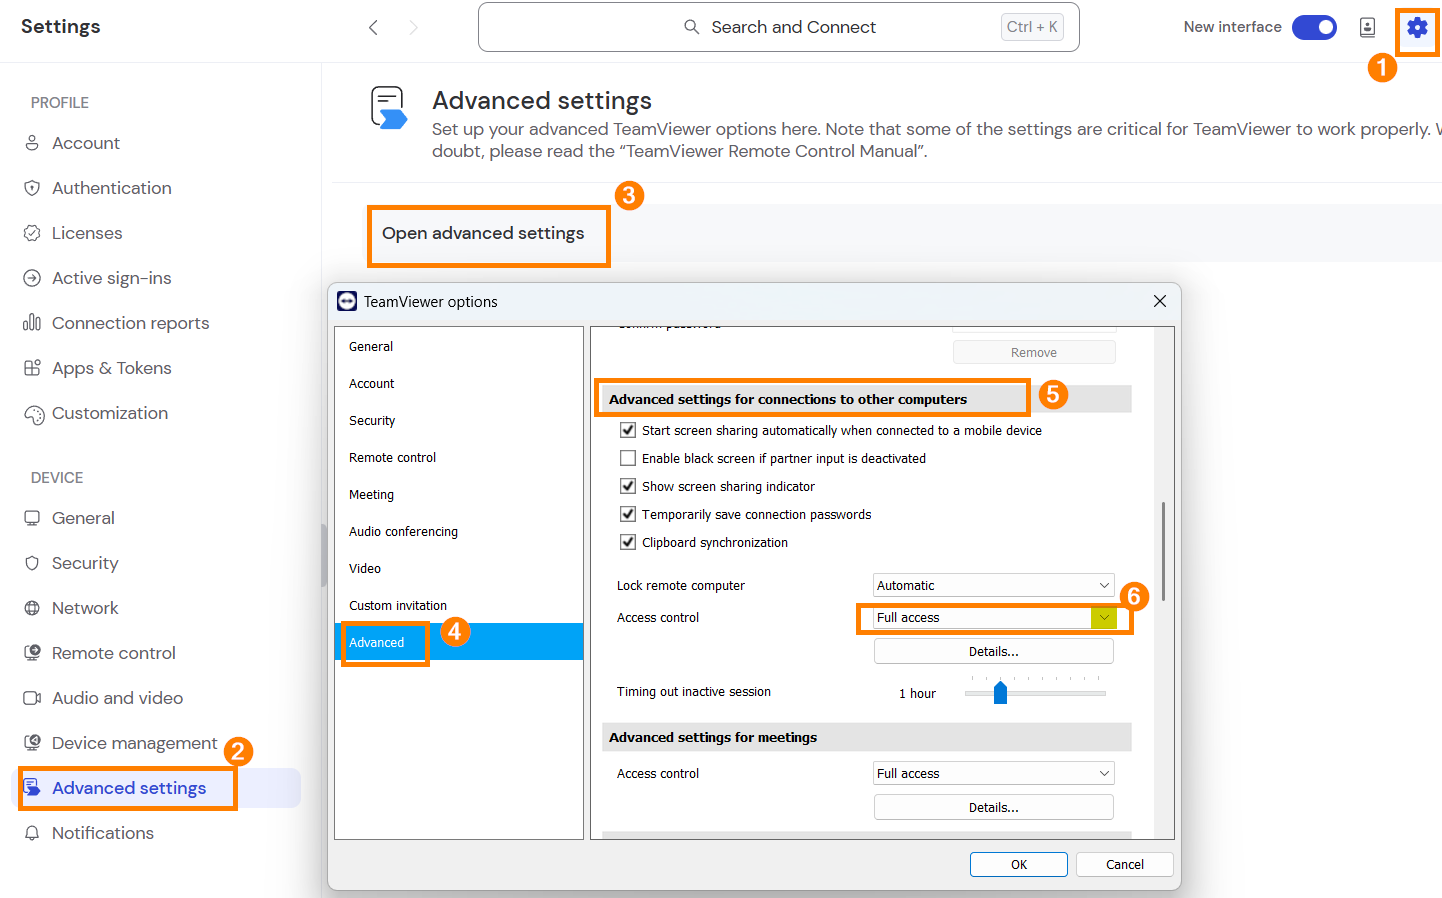The image size is (1442, 898).
Task: Click the Audio and video camera icon
Action: [x=32, y=698]
